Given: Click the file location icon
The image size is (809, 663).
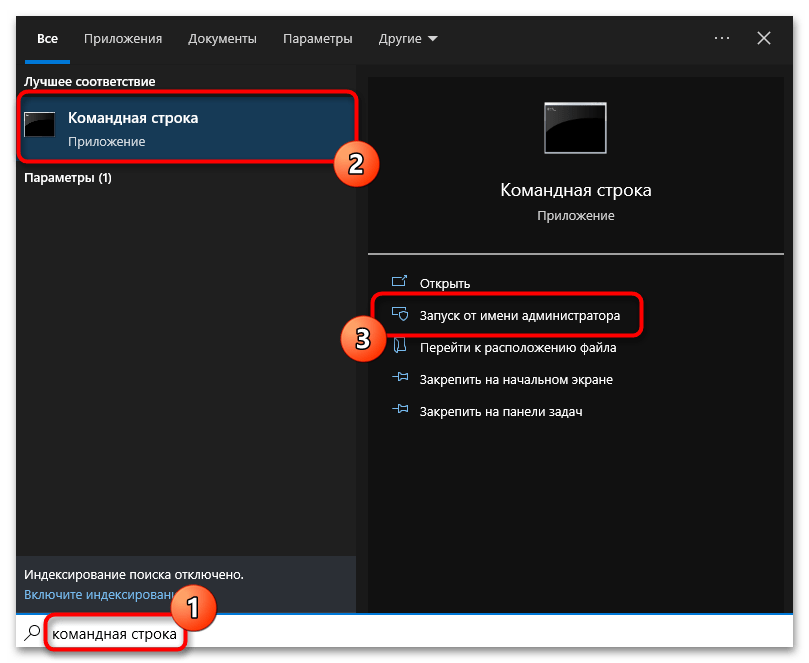Looking at the screenshot, I should coord(400,347).
